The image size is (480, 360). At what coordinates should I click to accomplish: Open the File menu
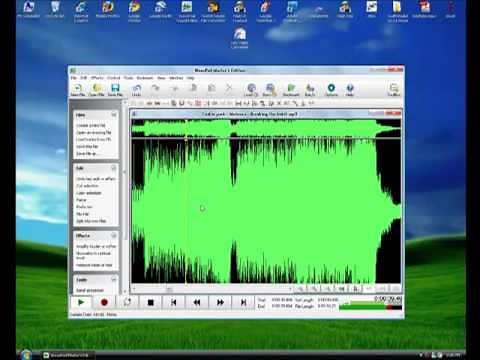pos(74,78)
